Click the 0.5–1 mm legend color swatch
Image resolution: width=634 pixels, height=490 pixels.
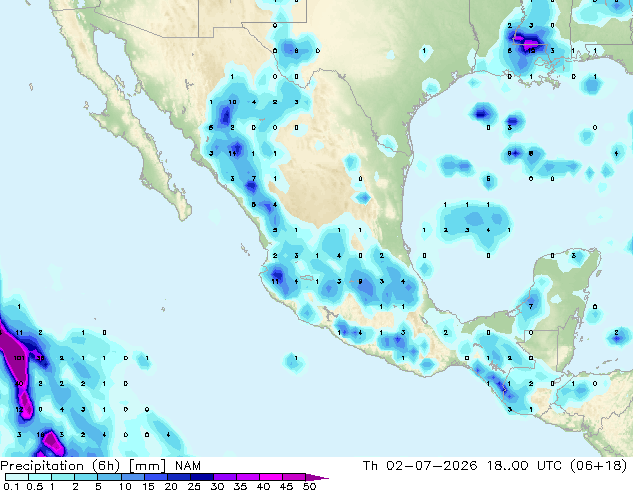[40, 477]
